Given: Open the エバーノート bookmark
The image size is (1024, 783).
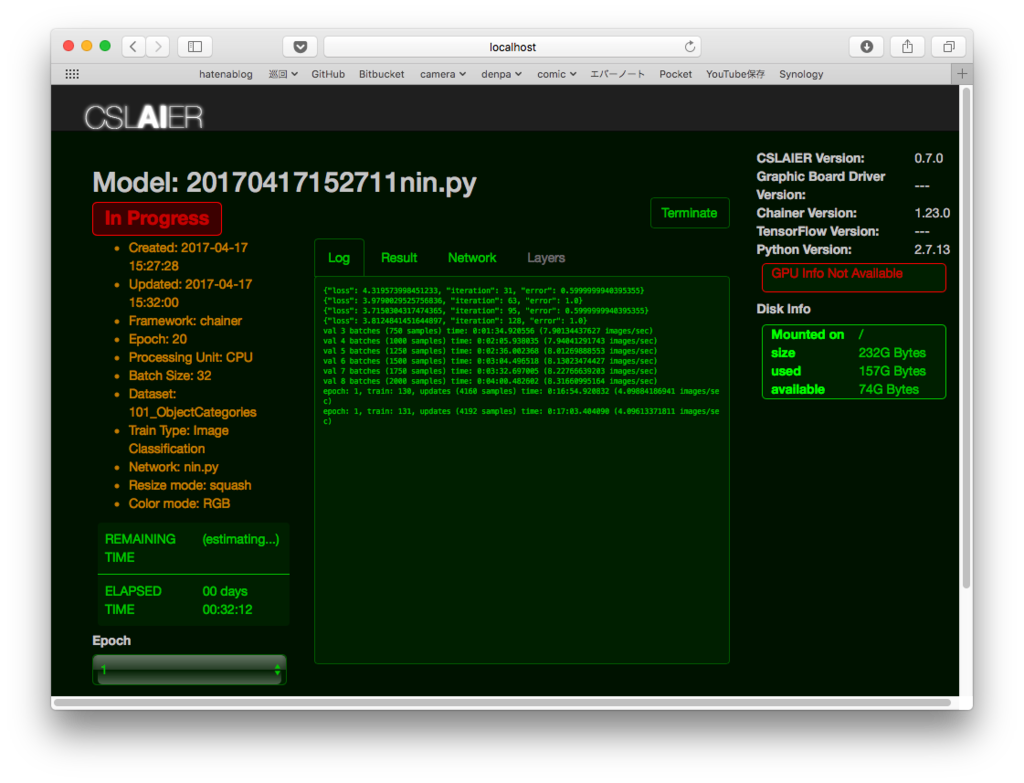Looking at the screenshot, I should click(617, 74).
